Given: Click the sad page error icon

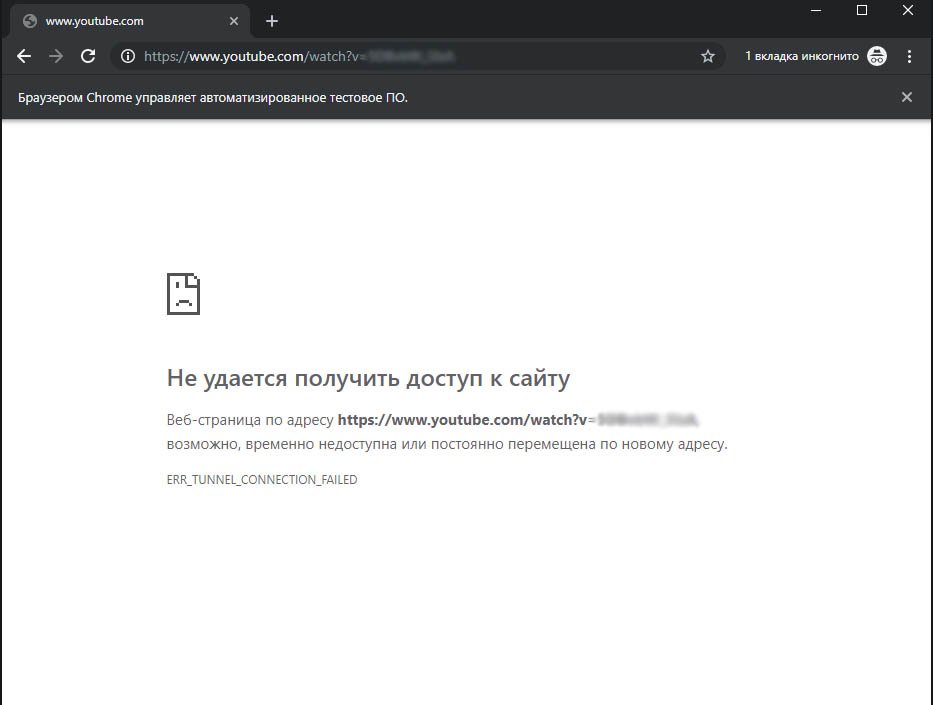Looking at the screenshot, I should [183, 293].
